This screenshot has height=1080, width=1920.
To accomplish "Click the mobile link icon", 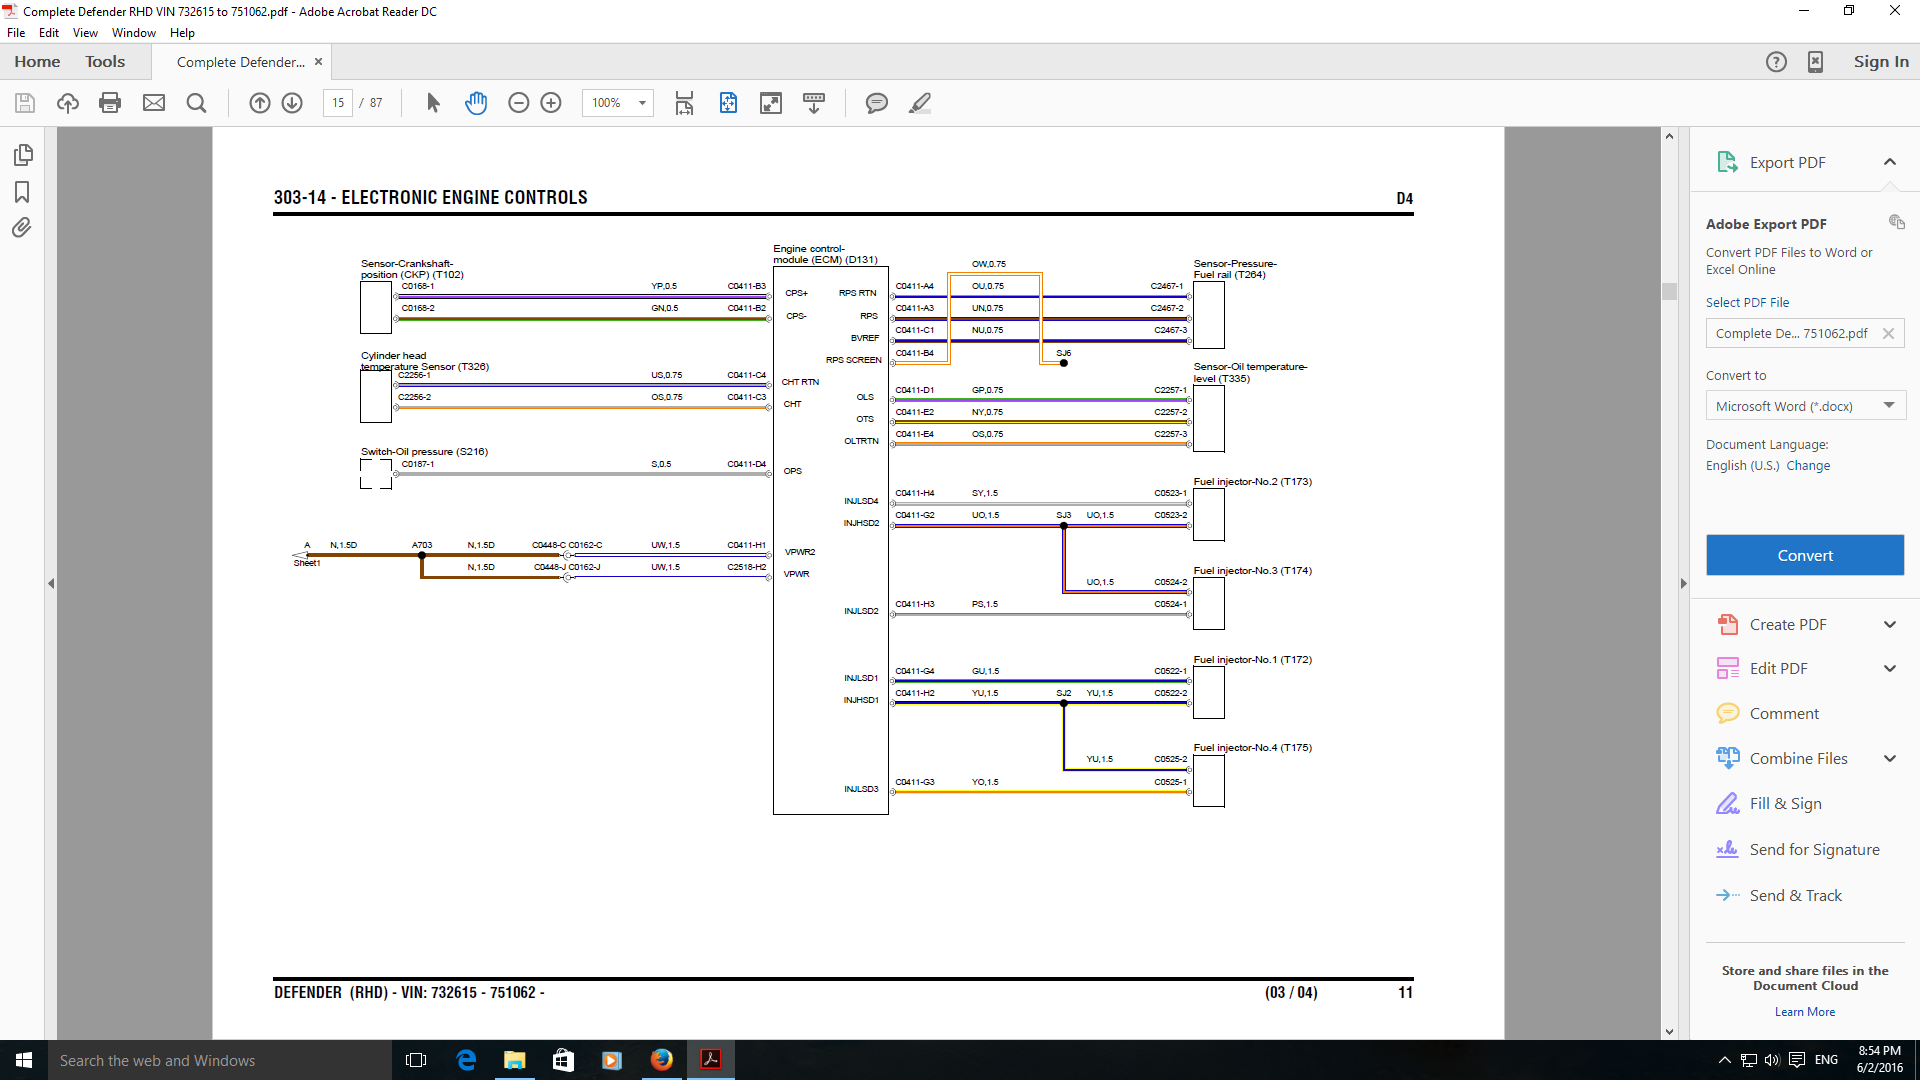I will [x=1815, y=62].
